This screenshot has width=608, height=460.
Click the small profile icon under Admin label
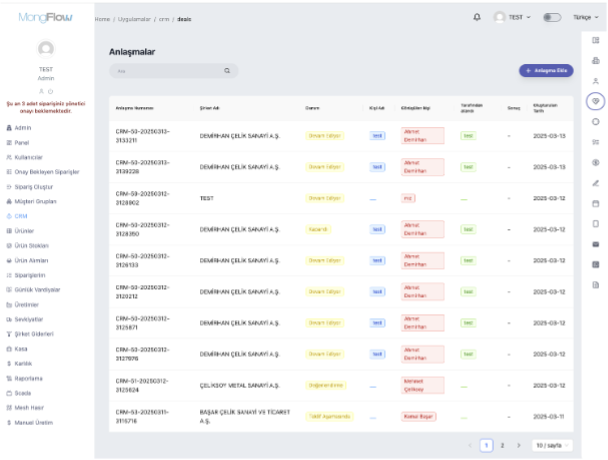[x=41, y=92]
